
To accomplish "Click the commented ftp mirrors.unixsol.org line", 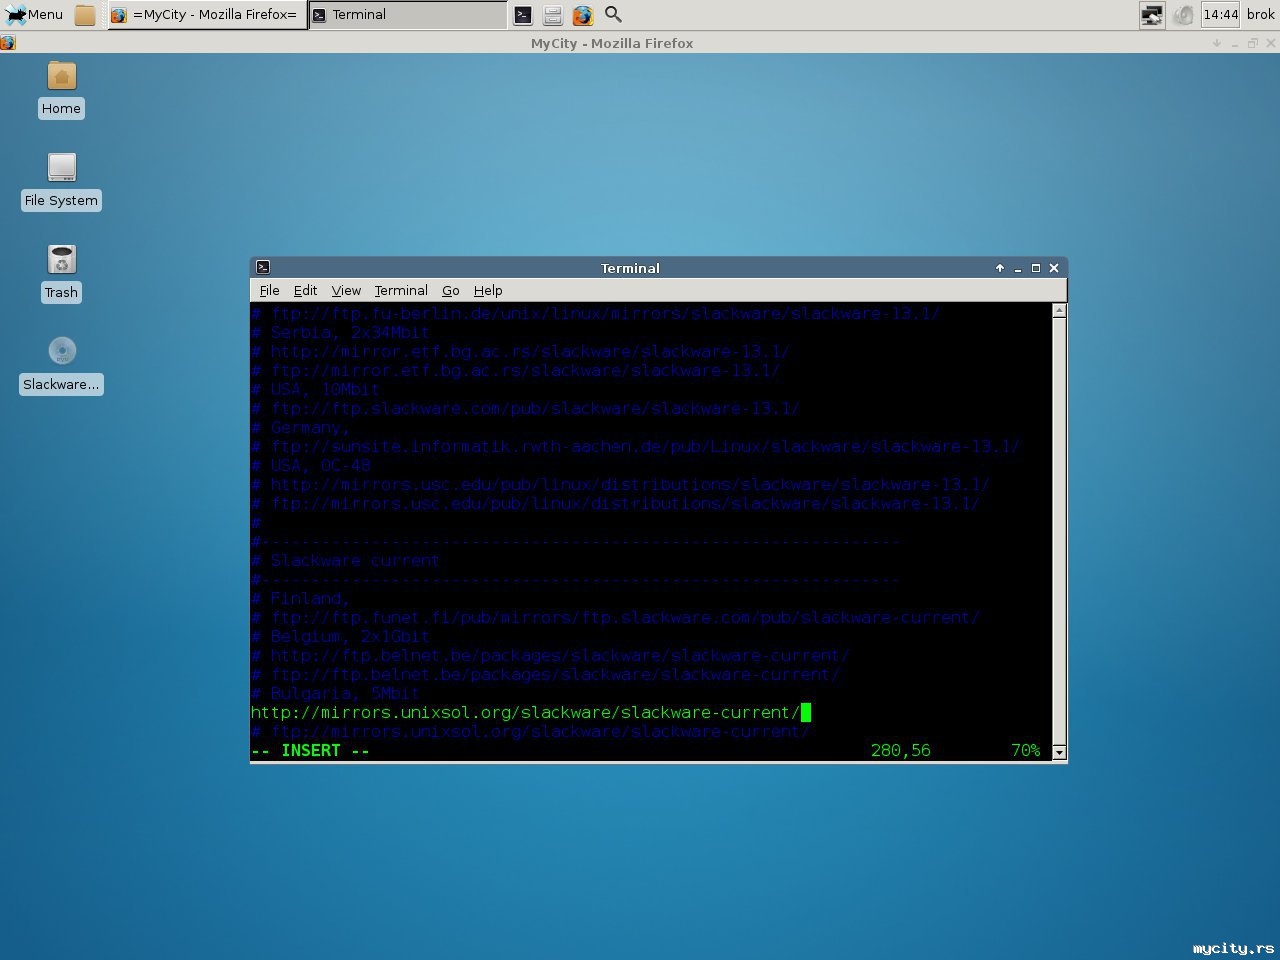I will (530, 731).
